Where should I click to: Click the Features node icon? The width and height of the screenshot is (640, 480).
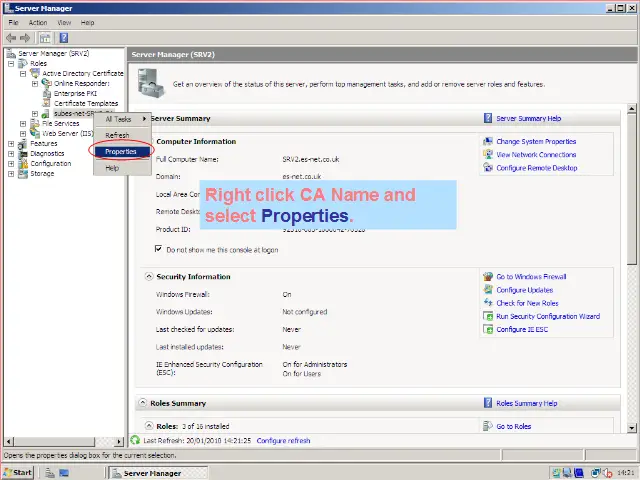[23, 144]
